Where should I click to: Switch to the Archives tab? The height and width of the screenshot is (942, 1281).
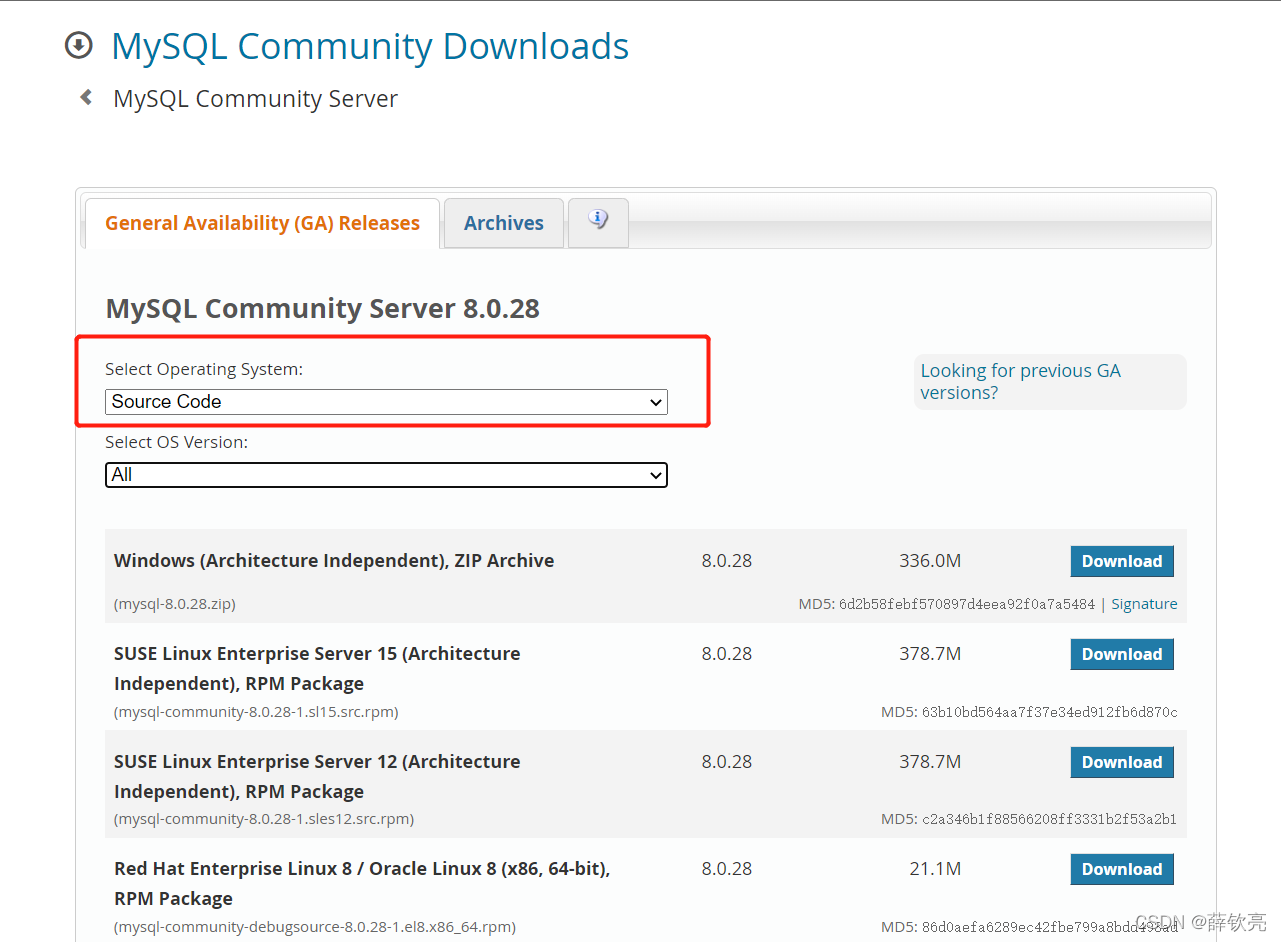(x=504, y=223)
